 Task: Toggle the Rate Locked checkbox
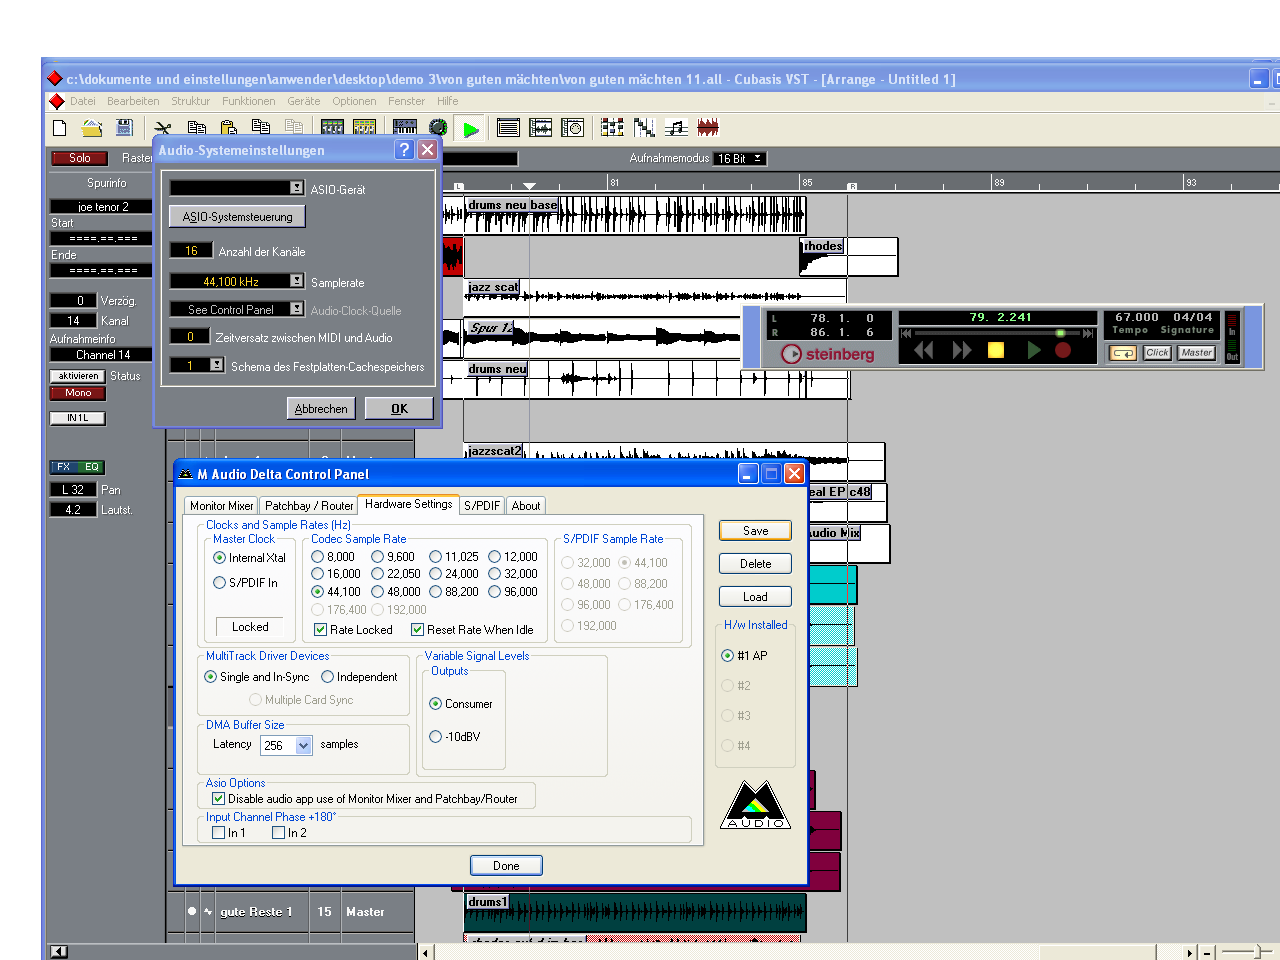pos(321,630)
